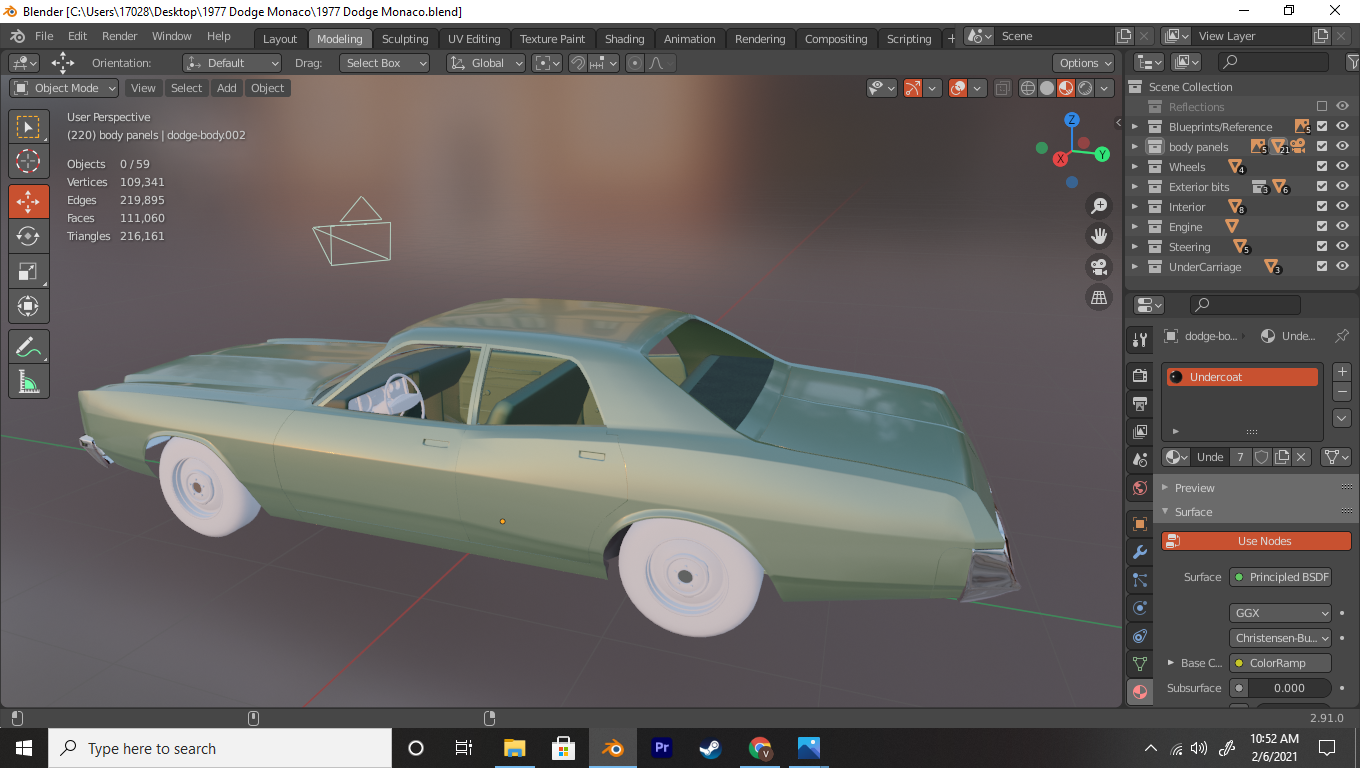Click the viewport zoom magnifier icon
Viewport: 1360px width, 768px height.
[x=1099, y=206]
